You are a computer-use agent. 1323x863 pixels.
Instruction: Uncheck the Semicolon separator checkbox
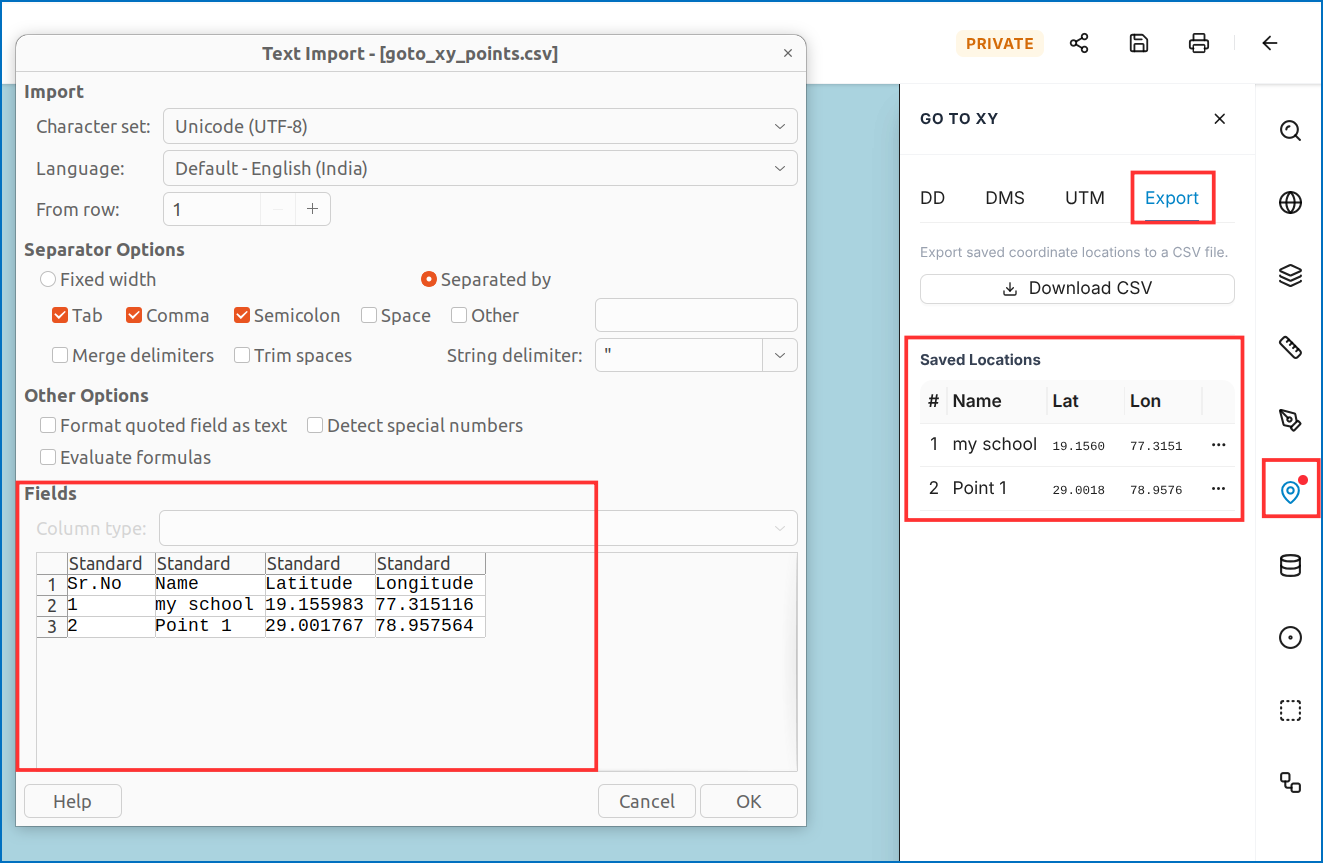tap(242, 316)
